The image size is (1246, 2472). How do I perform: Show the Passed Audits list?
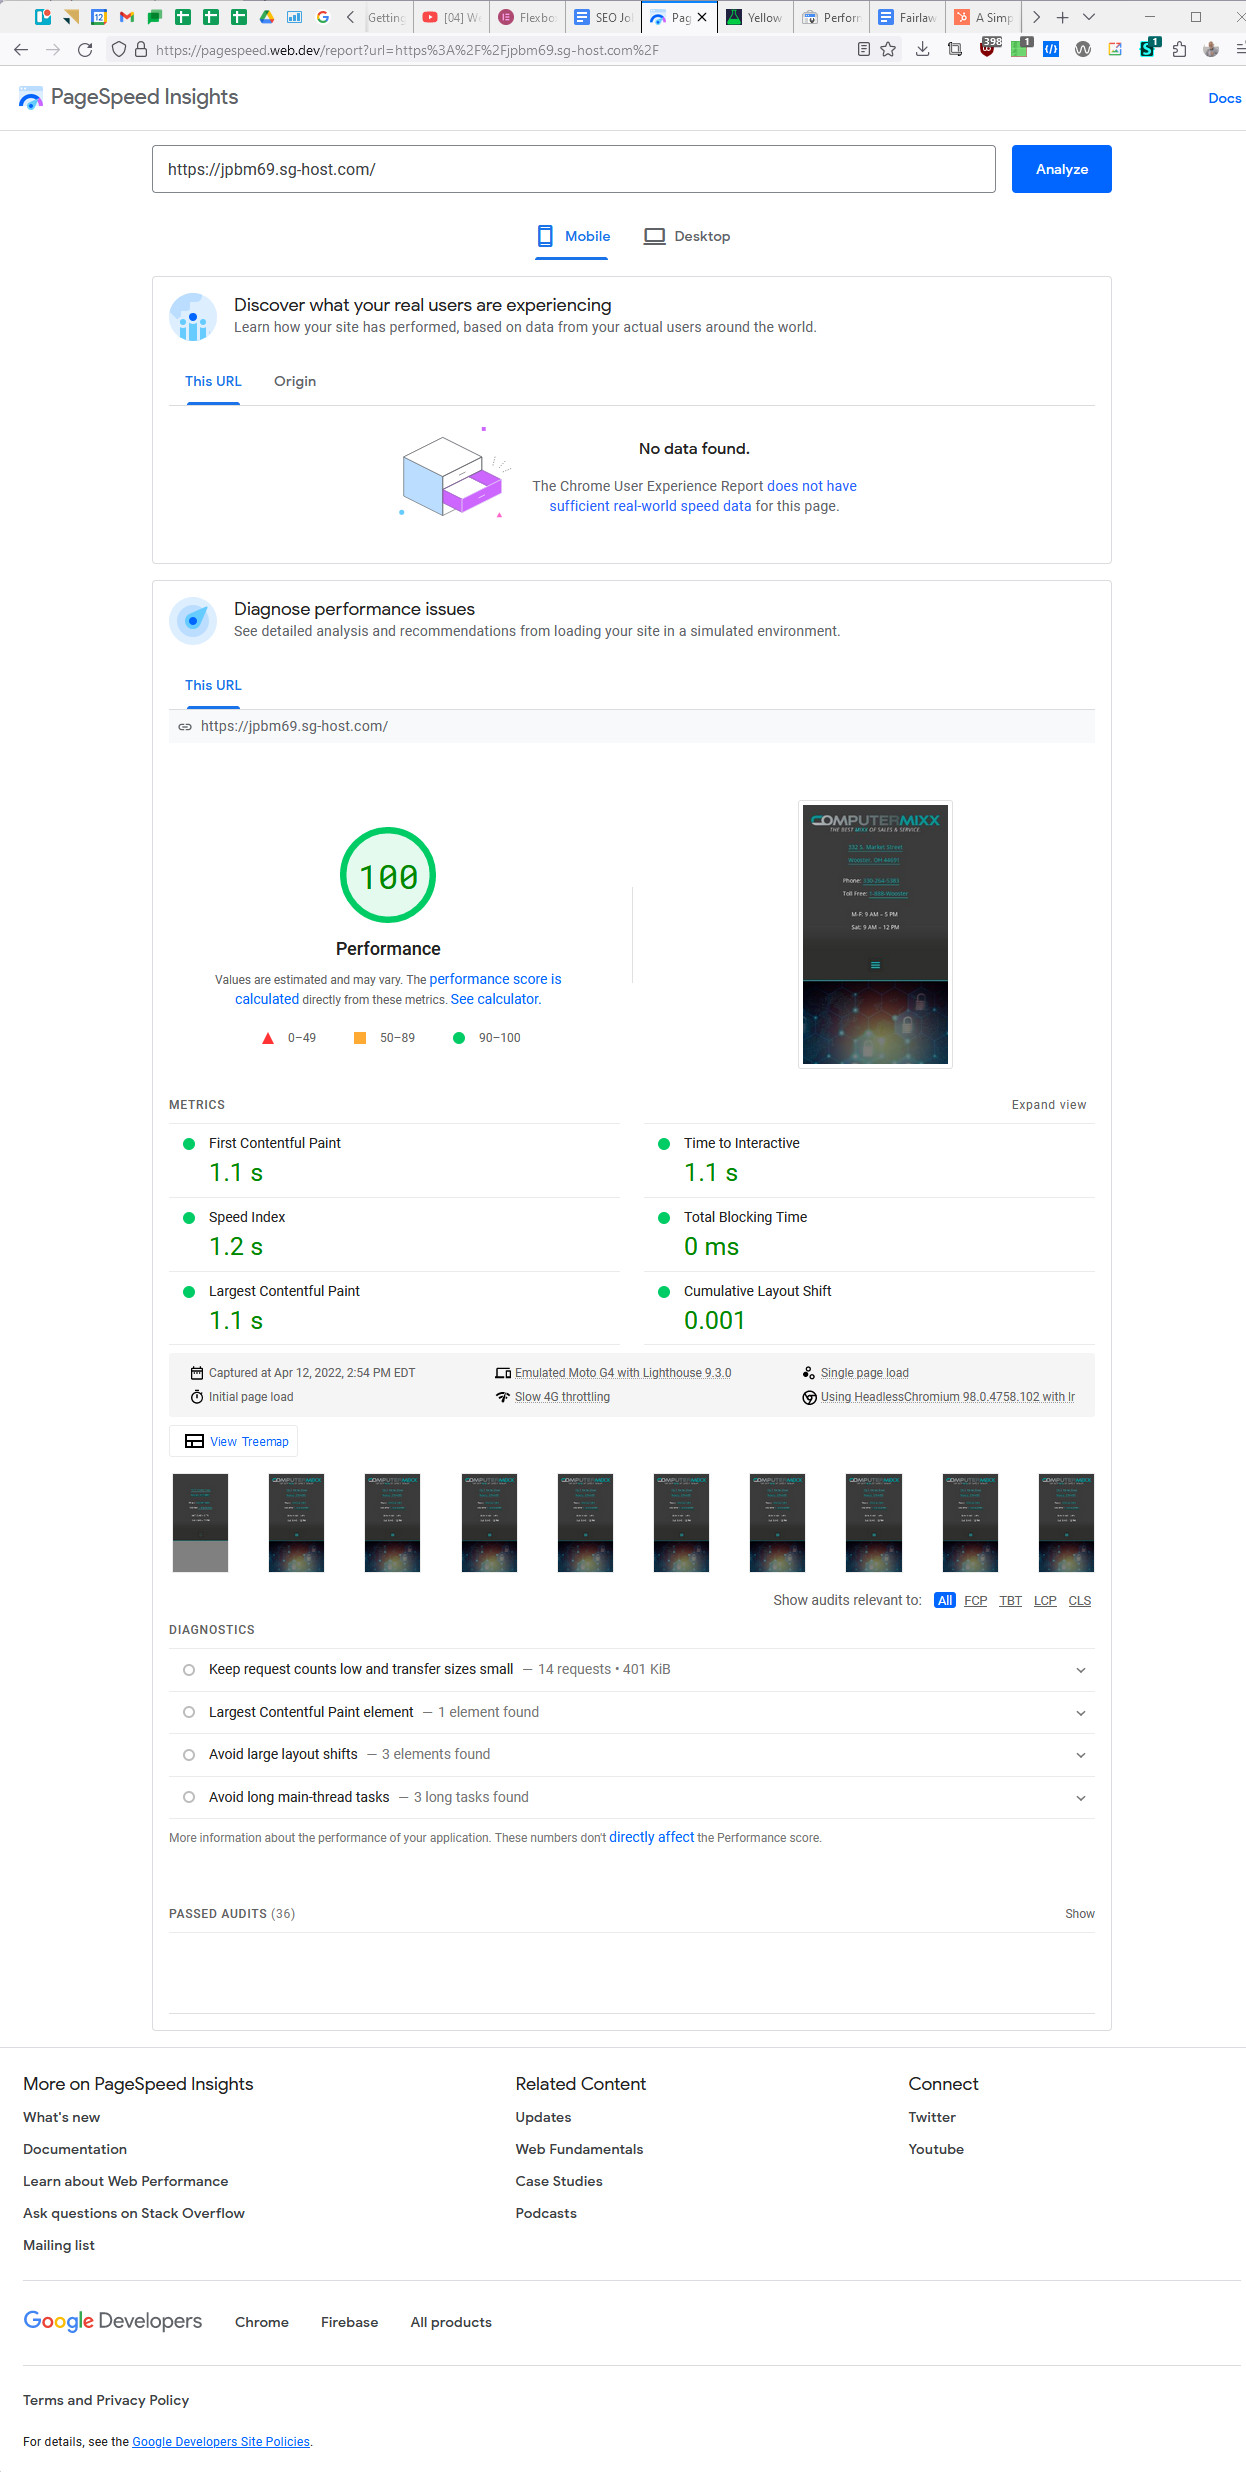click(1079, 1914)
